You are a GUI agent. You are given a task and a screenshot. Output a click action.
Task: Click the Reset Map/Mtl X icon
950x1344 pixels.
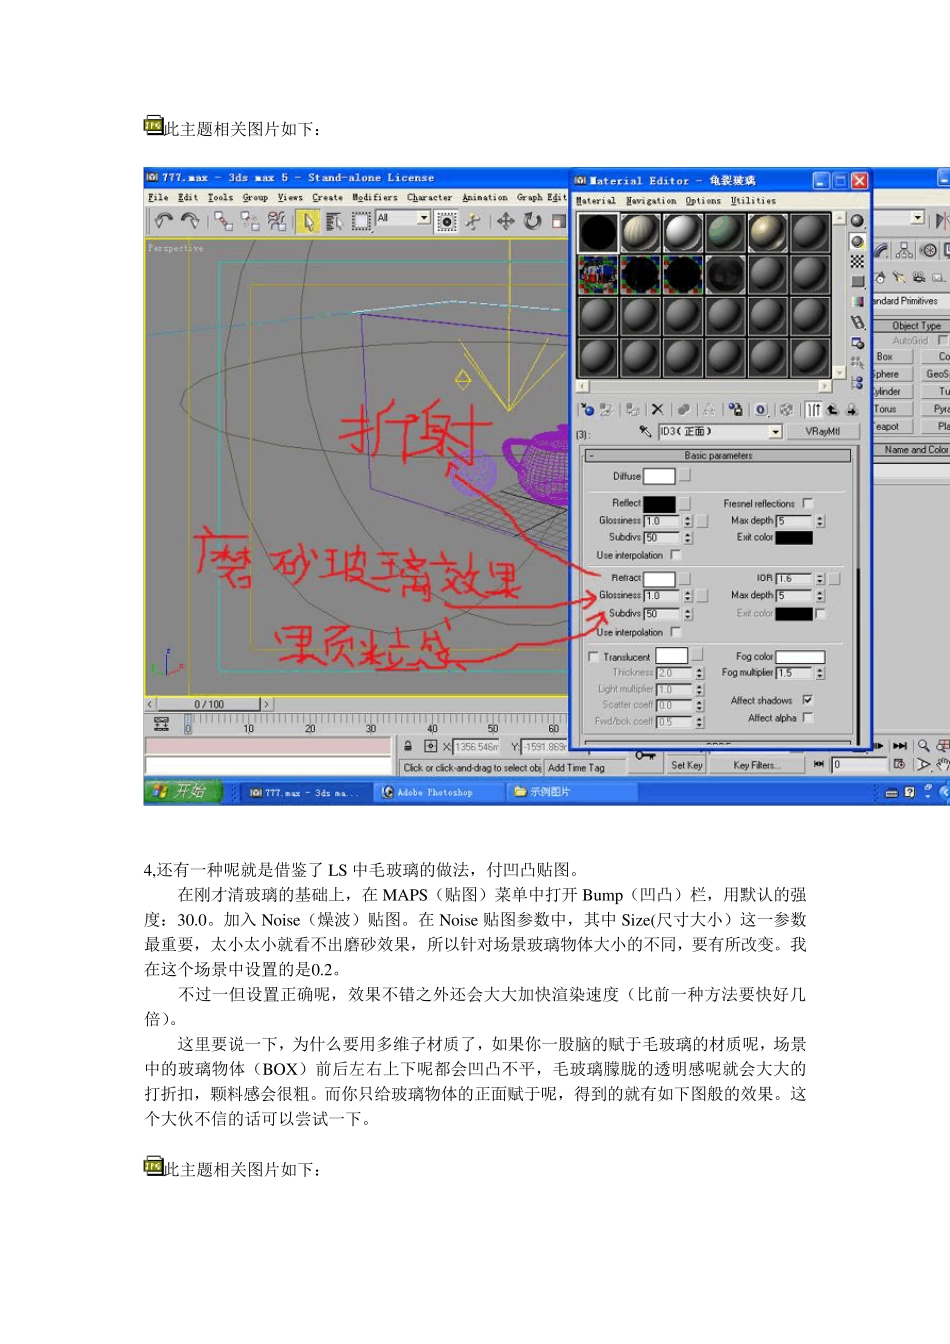pyautogui.click(x=657, y=409)
